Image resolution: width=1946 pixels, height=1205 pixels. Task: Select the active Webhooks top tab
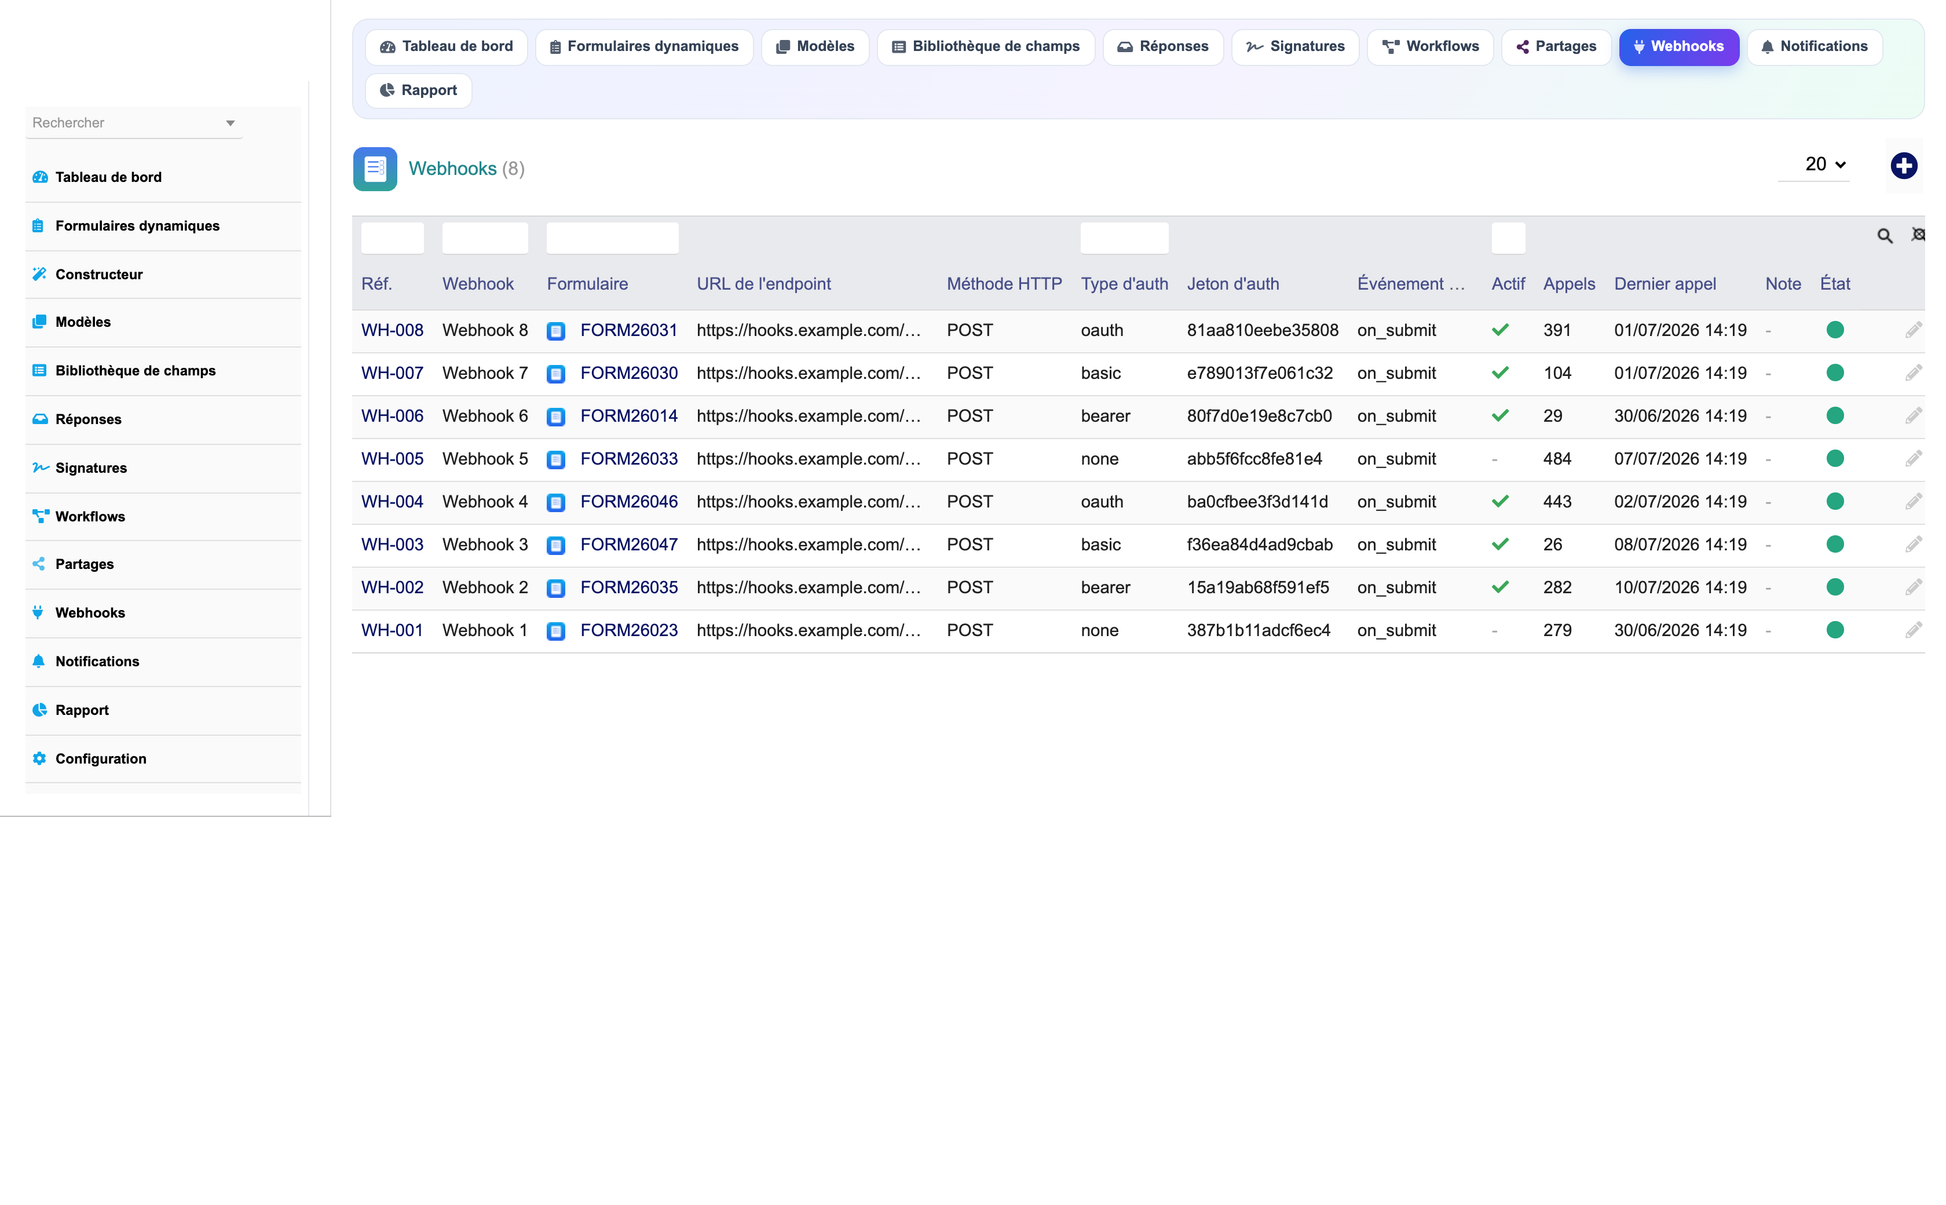1679,47
